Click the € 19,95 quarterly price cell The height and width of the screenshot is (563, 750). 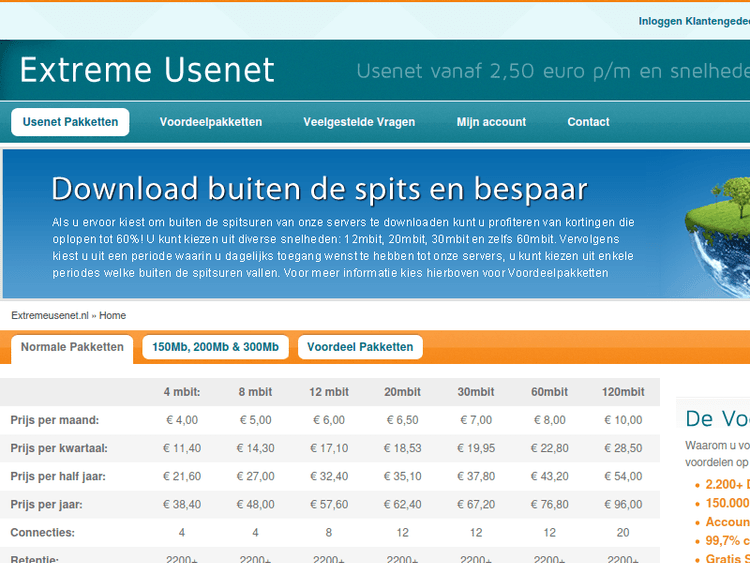pos(476,449)
